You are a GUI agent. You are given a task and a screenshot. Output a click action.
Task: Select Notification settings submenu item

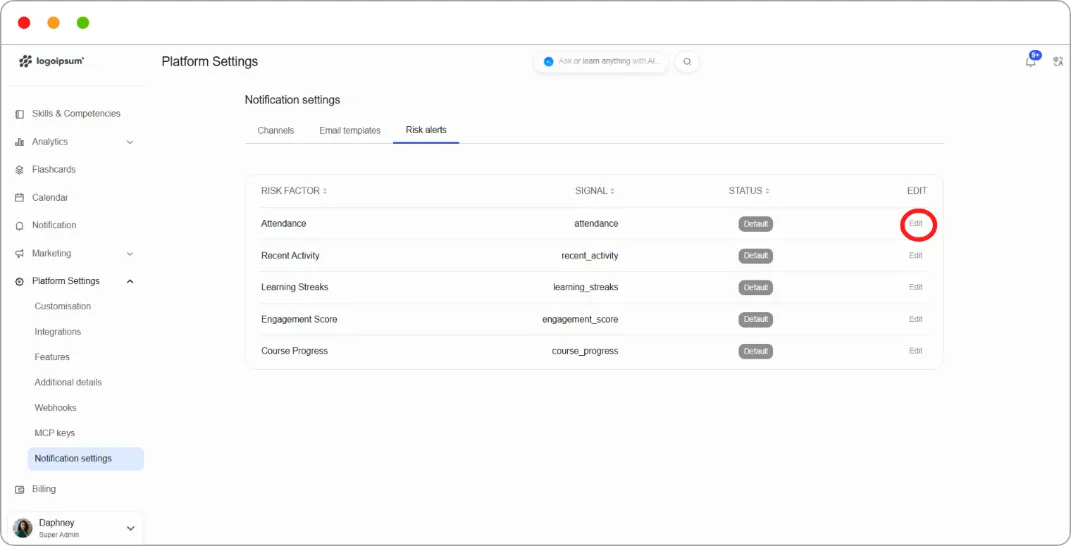click(85, 459)
